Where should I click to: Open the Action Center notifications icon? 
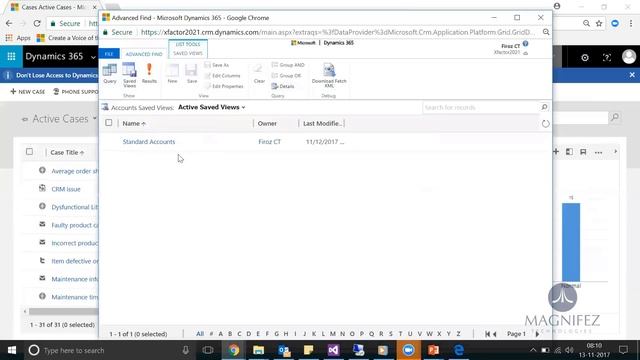(x=623, y=350)
